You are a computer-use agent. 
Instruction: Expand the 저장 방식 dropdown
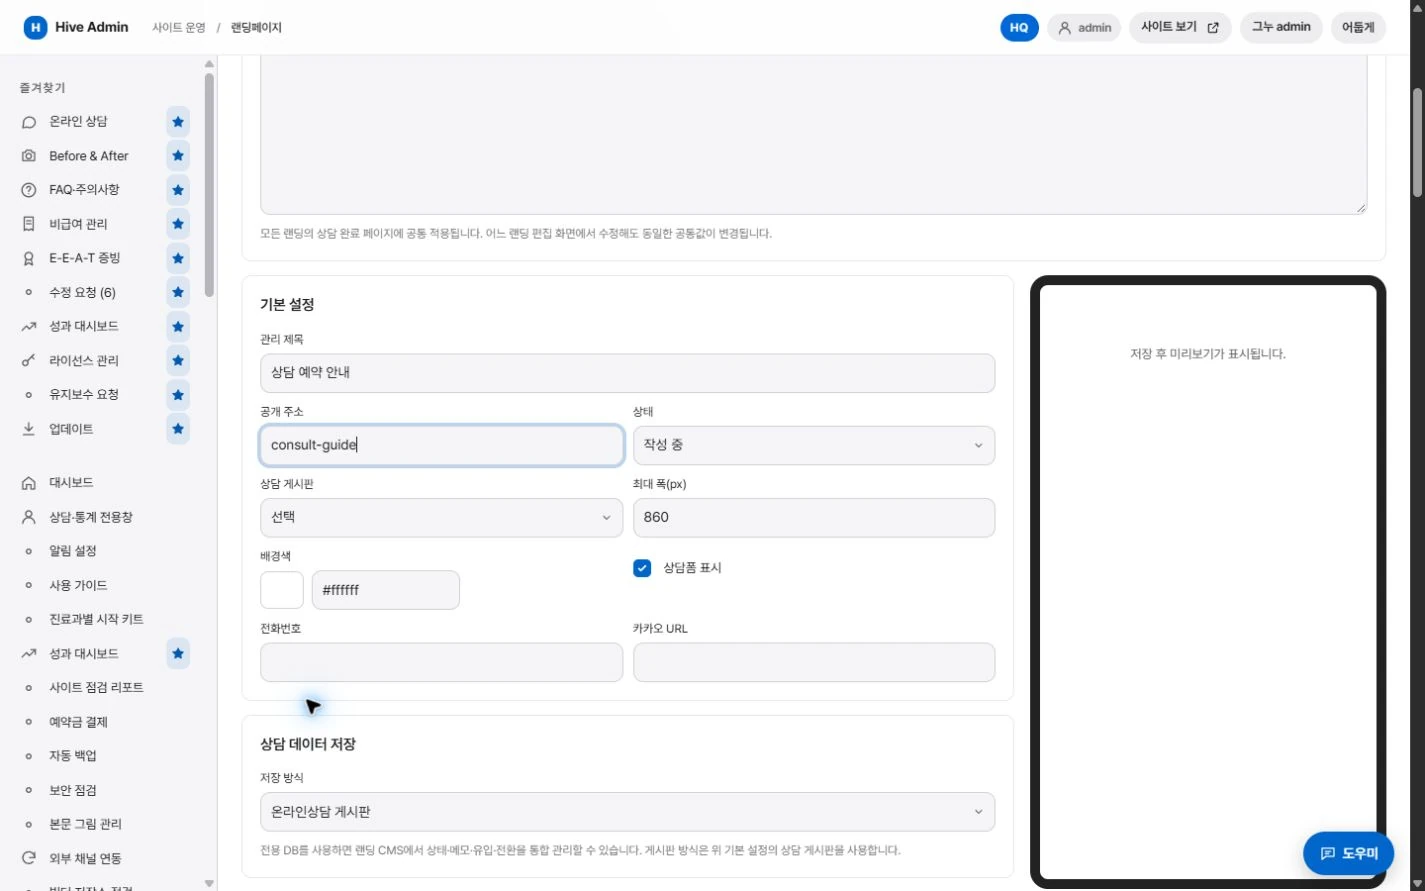627,812
